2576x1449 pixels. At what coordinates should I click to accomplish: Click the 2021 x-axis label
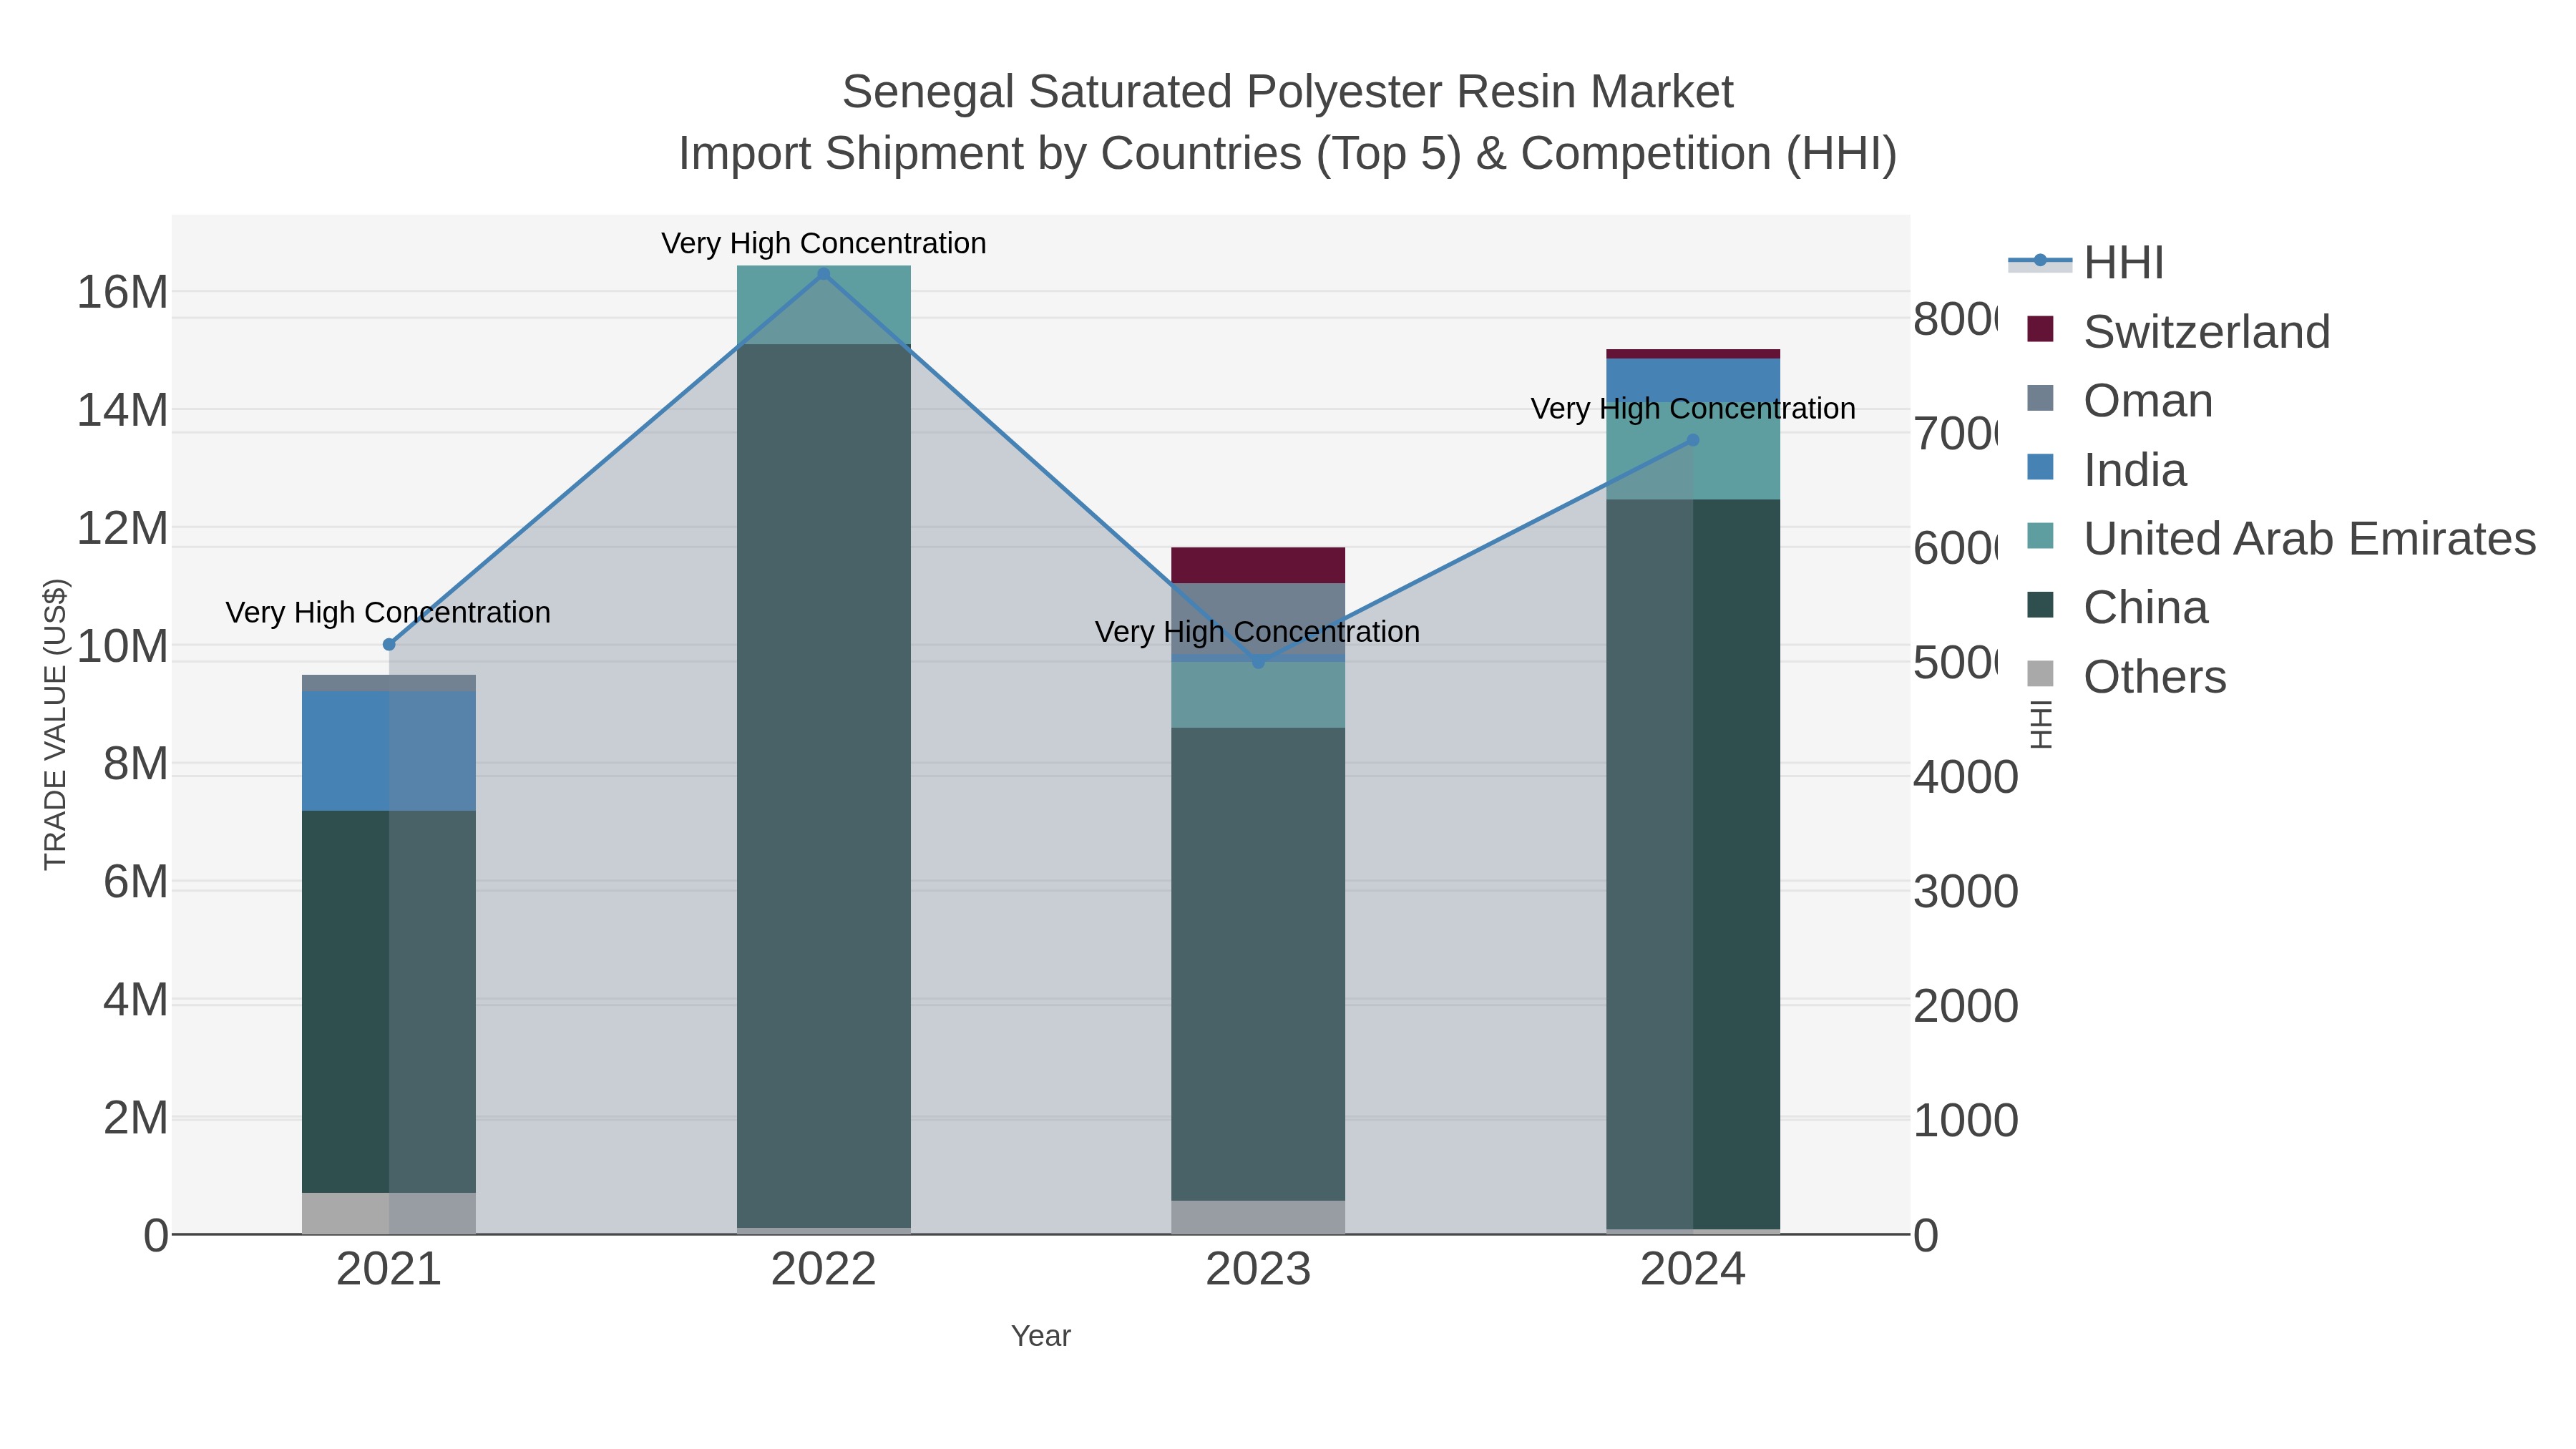click(x=389, y=1270)
